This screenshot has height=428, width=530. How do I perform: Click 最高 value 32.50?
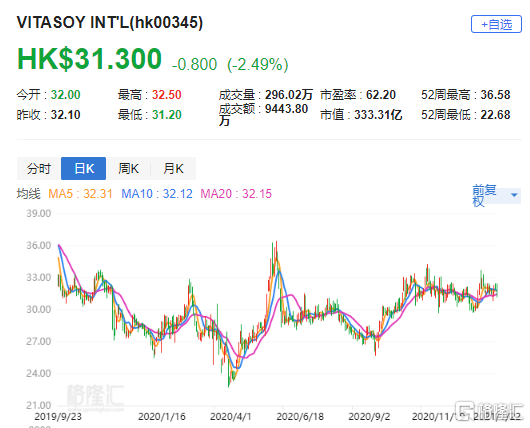(167, 95)
